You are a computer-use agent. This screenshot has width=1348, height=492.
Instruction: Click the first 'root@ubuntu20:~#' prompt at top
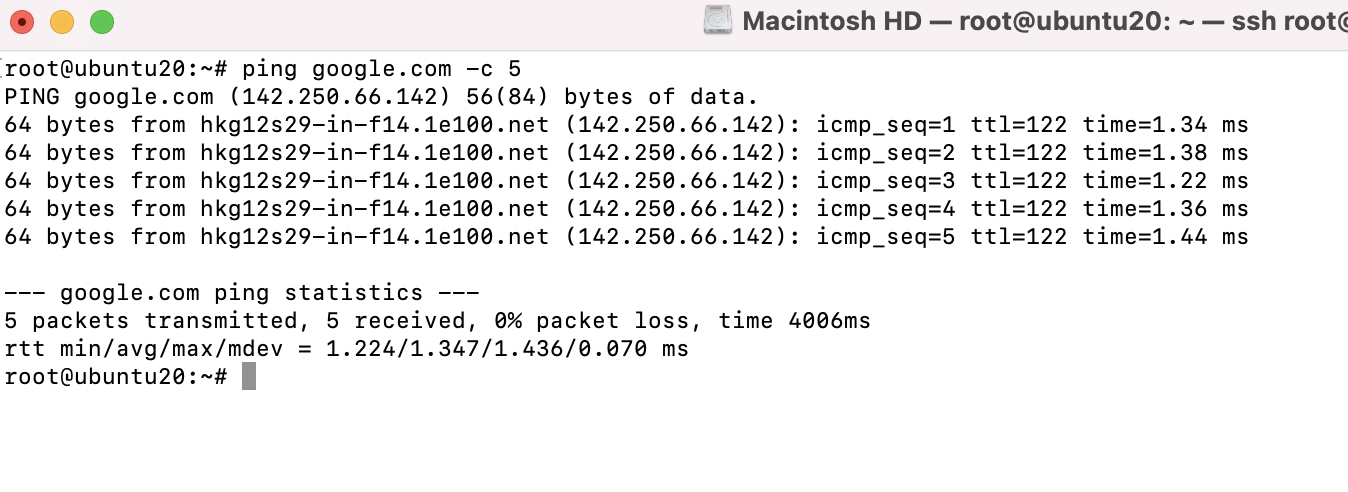117,69
